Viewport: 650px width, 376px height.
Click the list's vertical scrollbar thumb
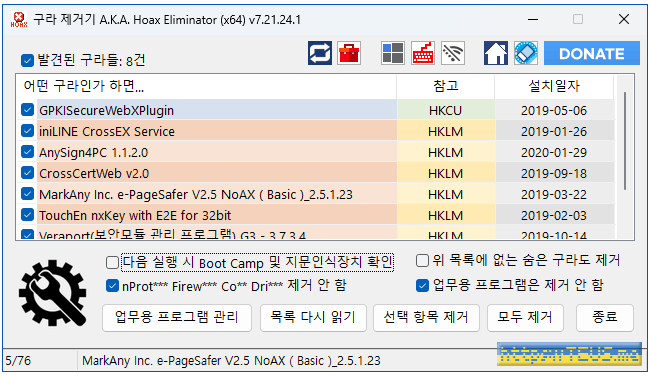point(625,141)
